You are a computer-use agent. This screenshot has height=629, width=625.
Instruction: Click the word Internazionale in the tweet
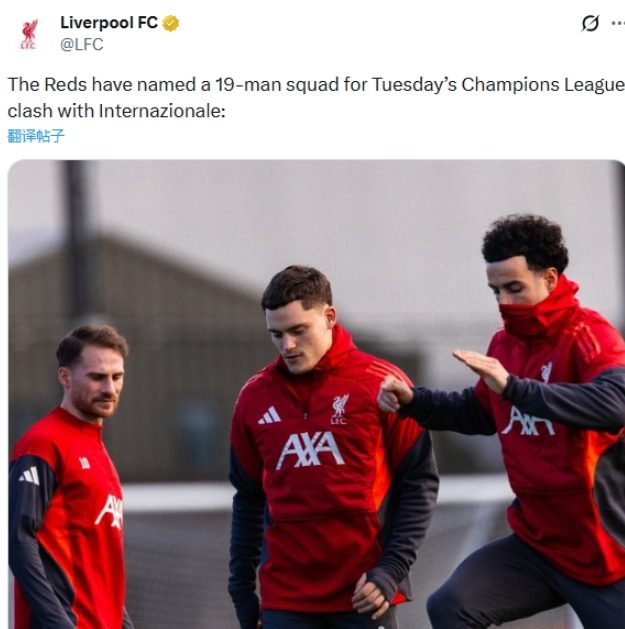click(162, 111)
